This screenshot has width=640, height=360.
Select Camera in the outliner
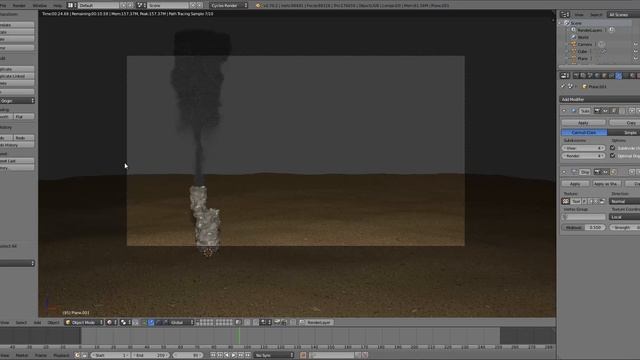pyautogui.click(x=584, y=44)
